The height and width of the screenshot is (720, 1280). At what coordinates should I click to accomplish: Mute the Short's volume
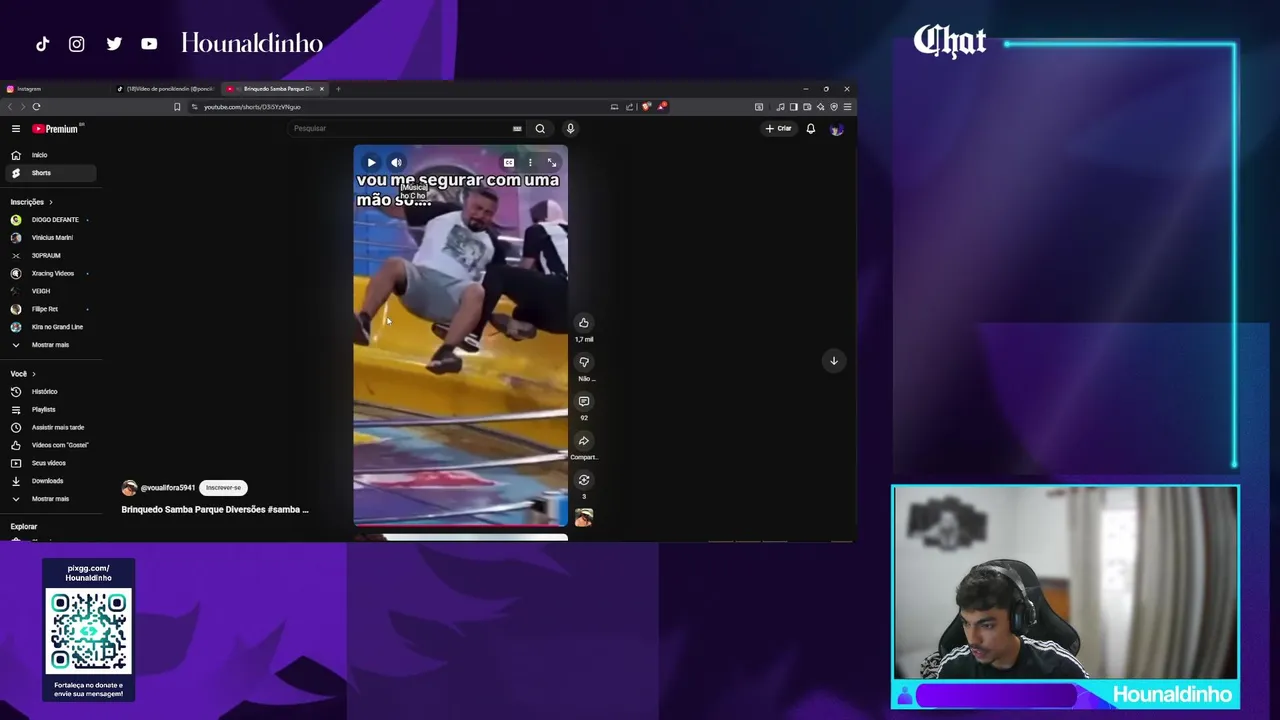point(396,162)
